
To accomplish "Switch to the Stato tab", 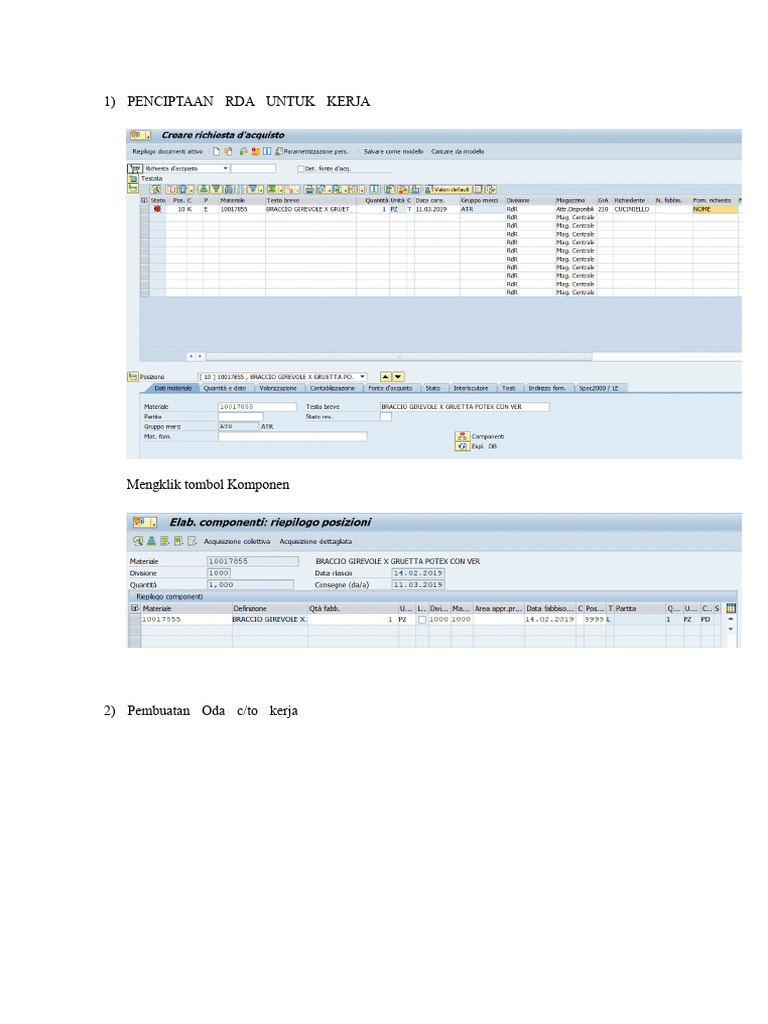I will (433, 388).
